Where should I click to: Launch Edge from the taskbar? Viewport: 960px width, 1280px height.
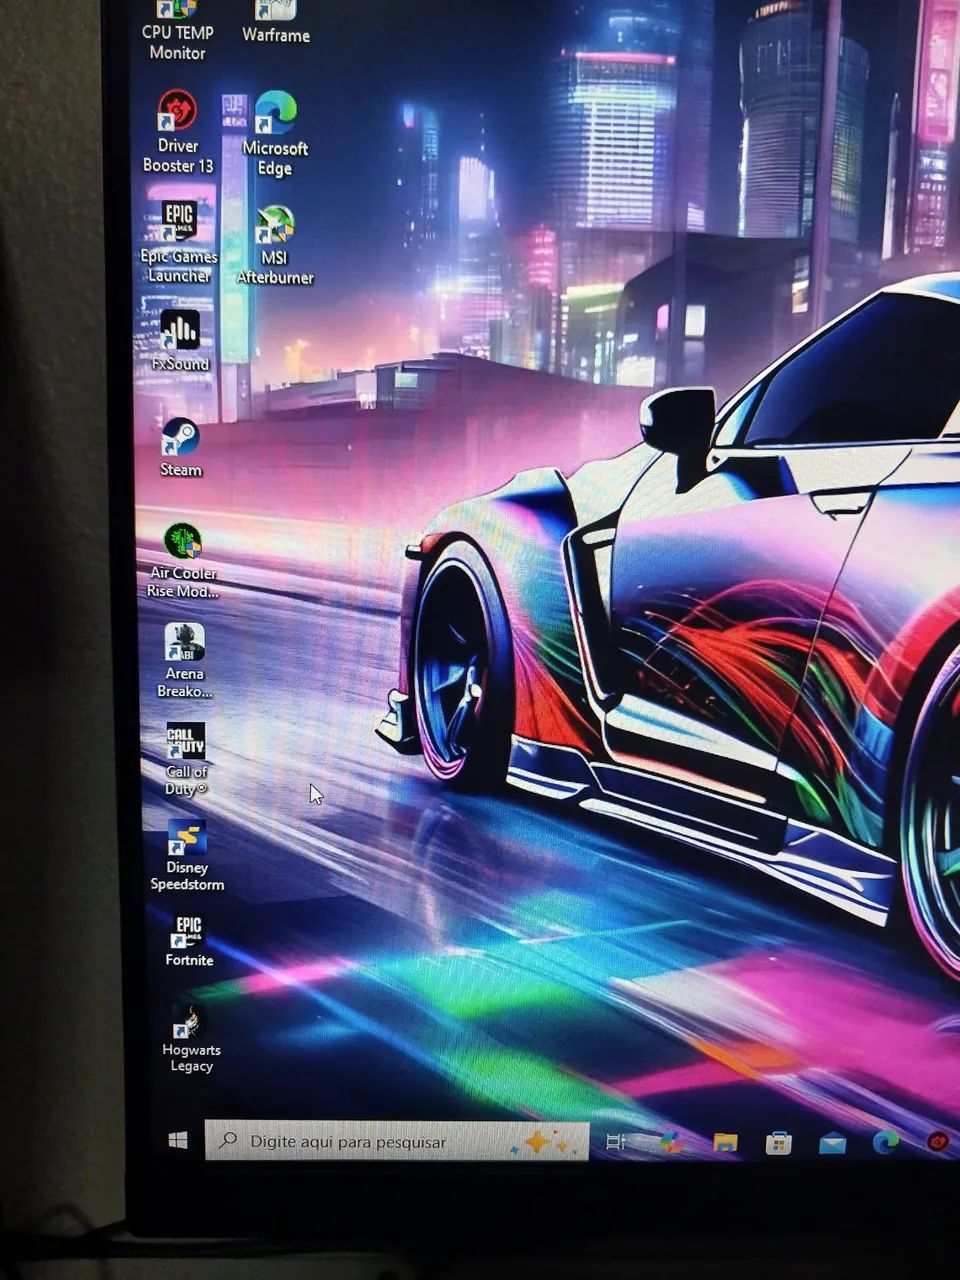pyautogui.click(x=885, y=1142)
